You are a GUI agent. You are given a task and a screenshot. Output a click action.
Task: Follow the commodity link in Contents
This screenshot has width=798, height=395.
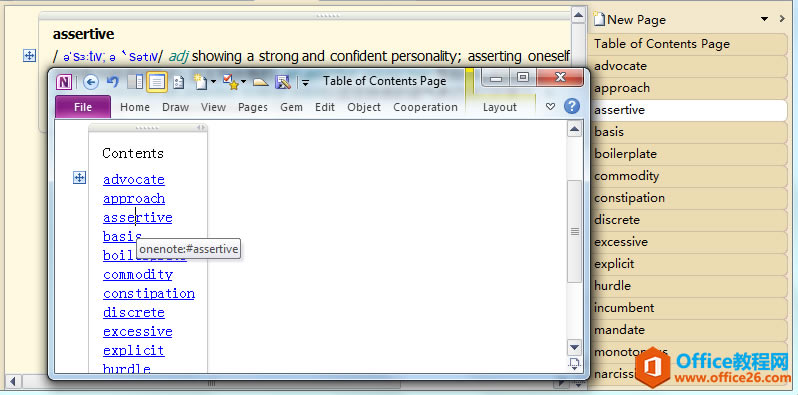tap(138, 274)
